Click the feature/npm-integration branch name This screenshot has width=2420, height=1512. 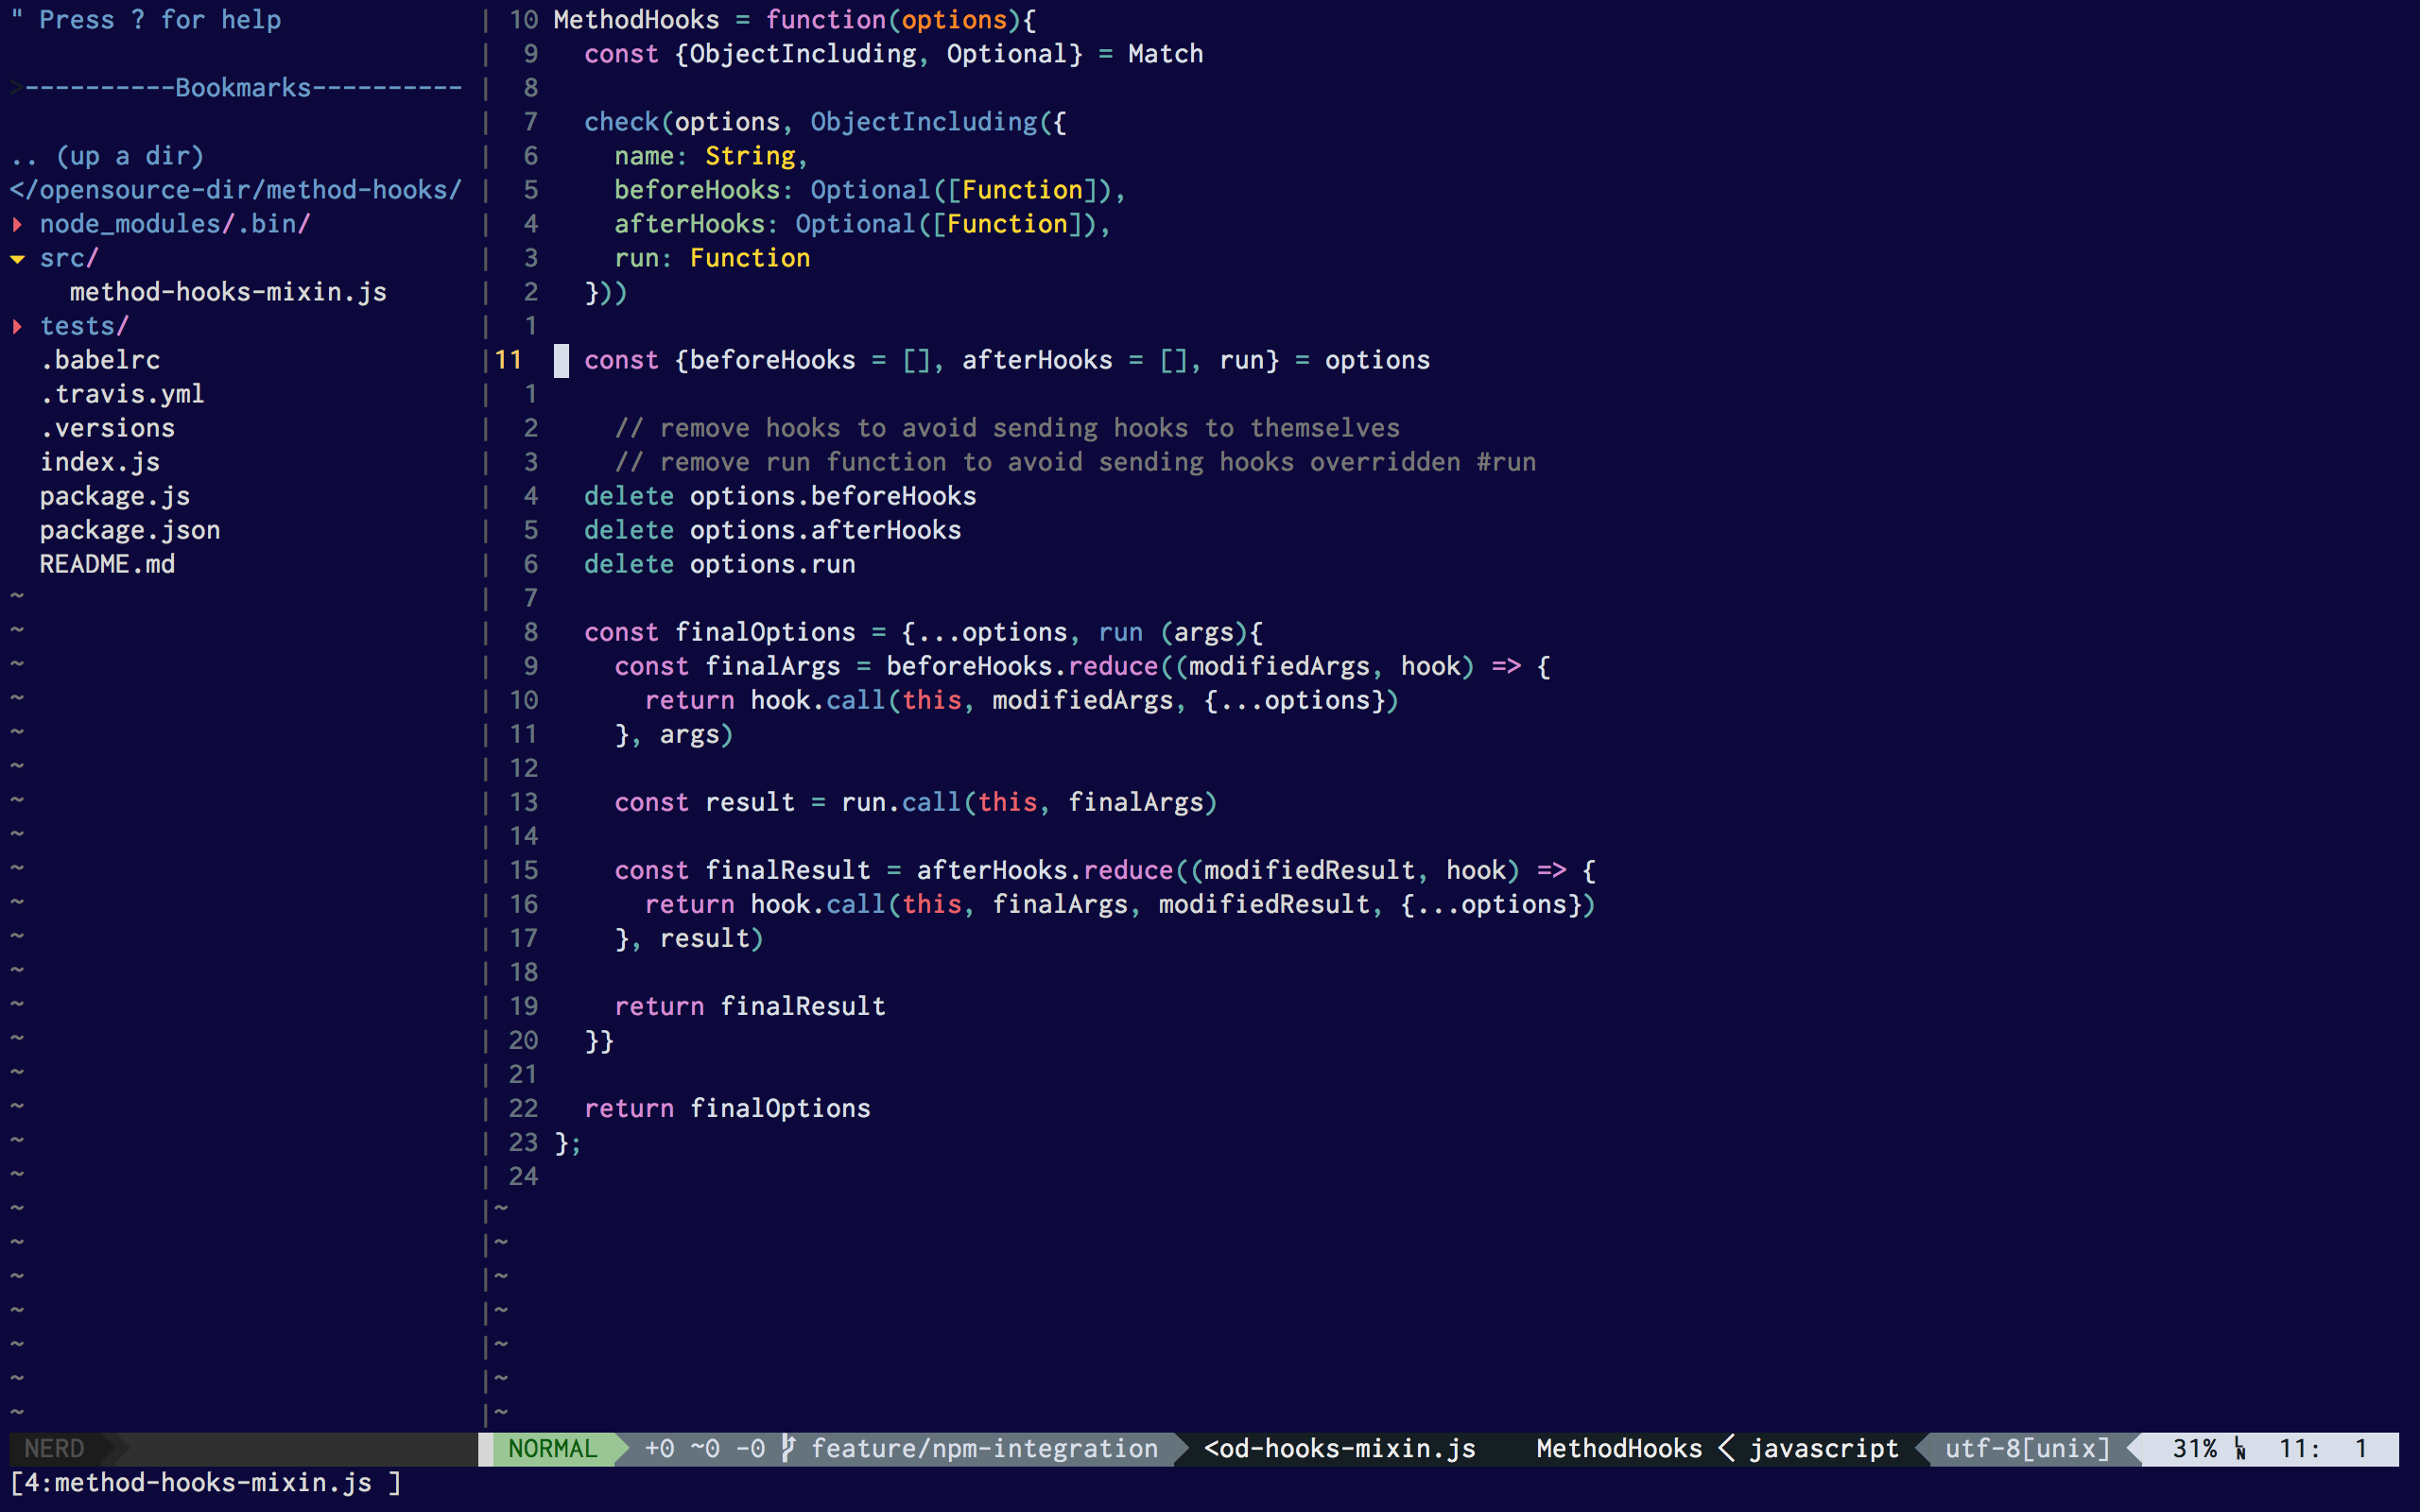click(x=984, y=1448)
